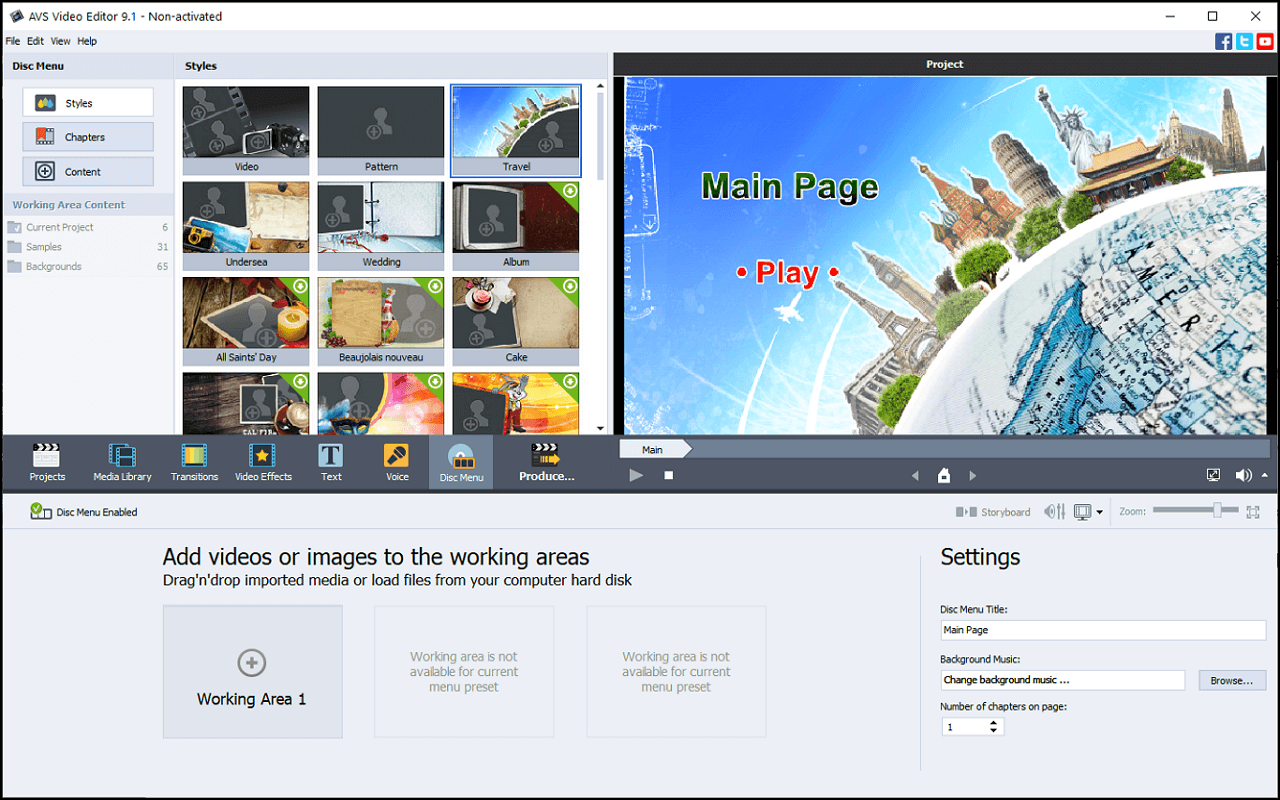Increase number of chapters on page
1280x800 pixels.
pos(993,723)
